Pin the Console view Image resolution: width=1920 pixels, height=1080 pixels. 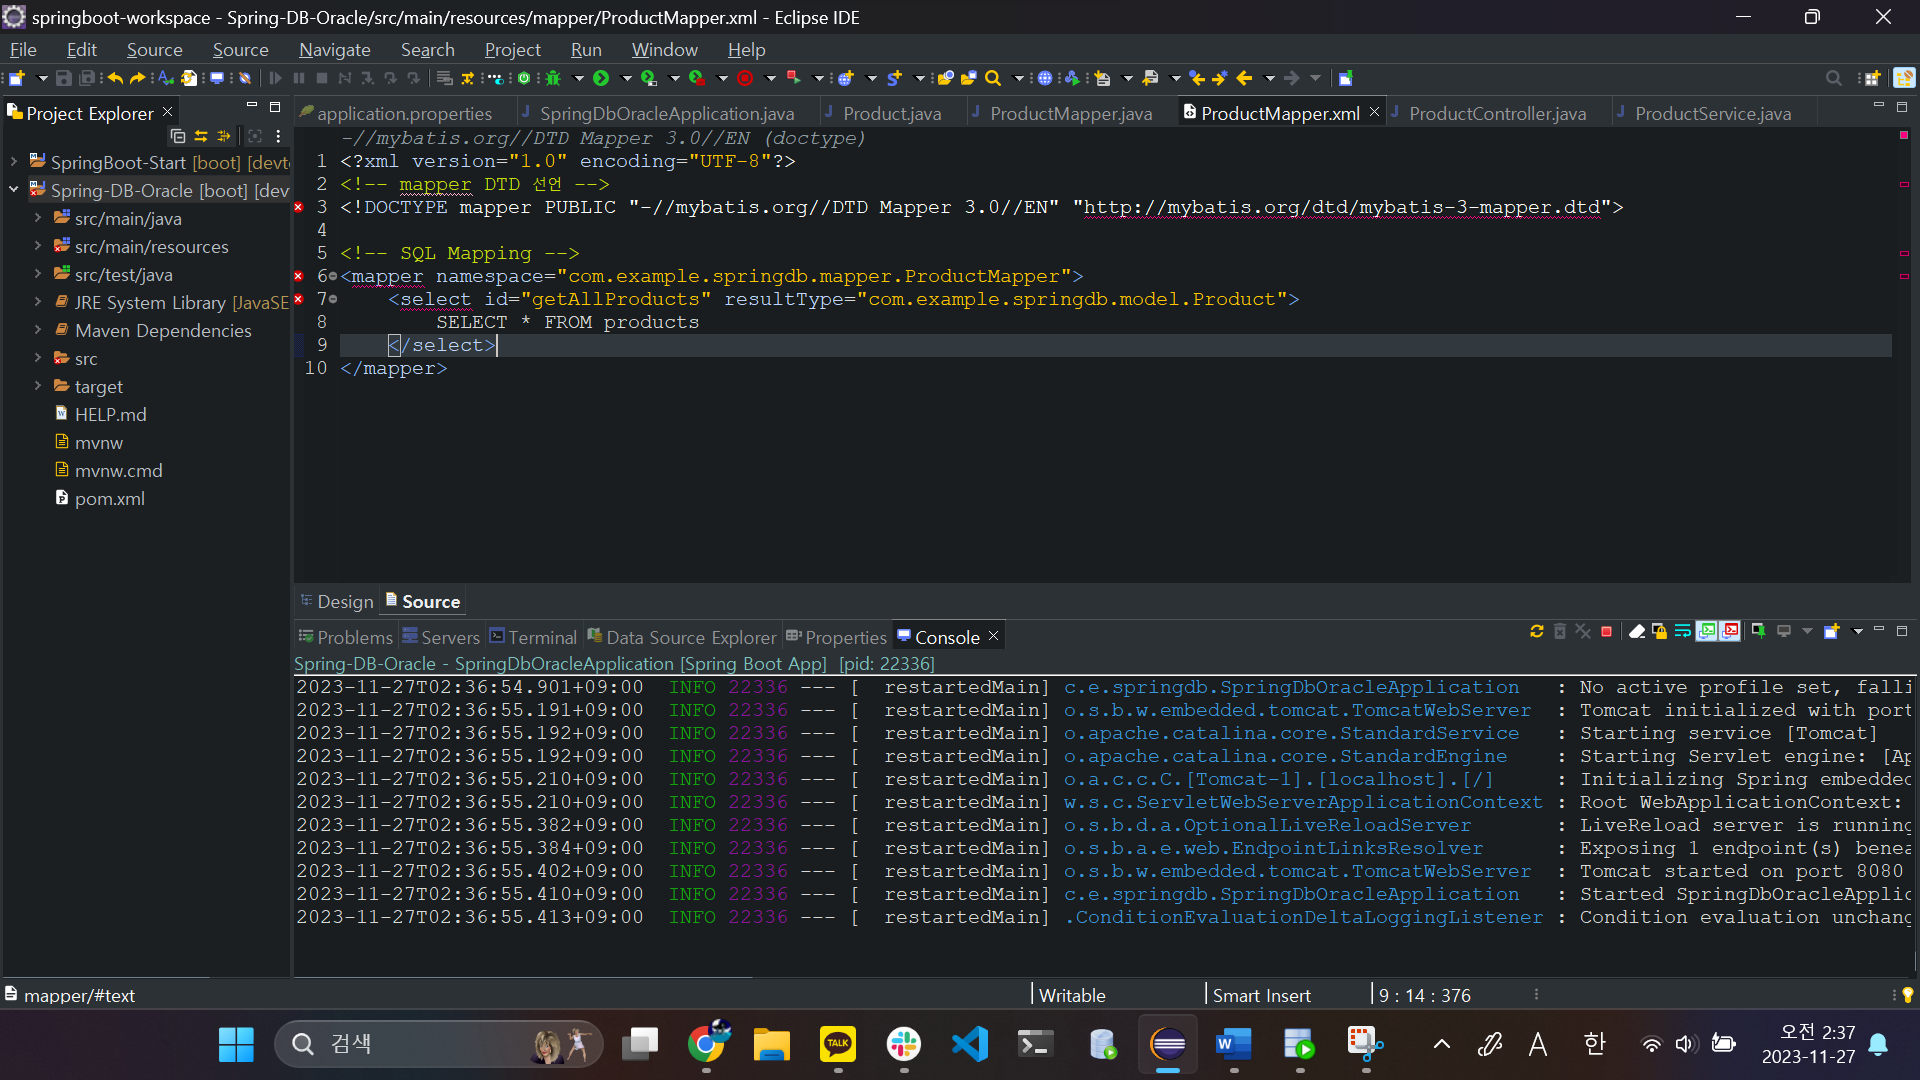pos(1758,632)
